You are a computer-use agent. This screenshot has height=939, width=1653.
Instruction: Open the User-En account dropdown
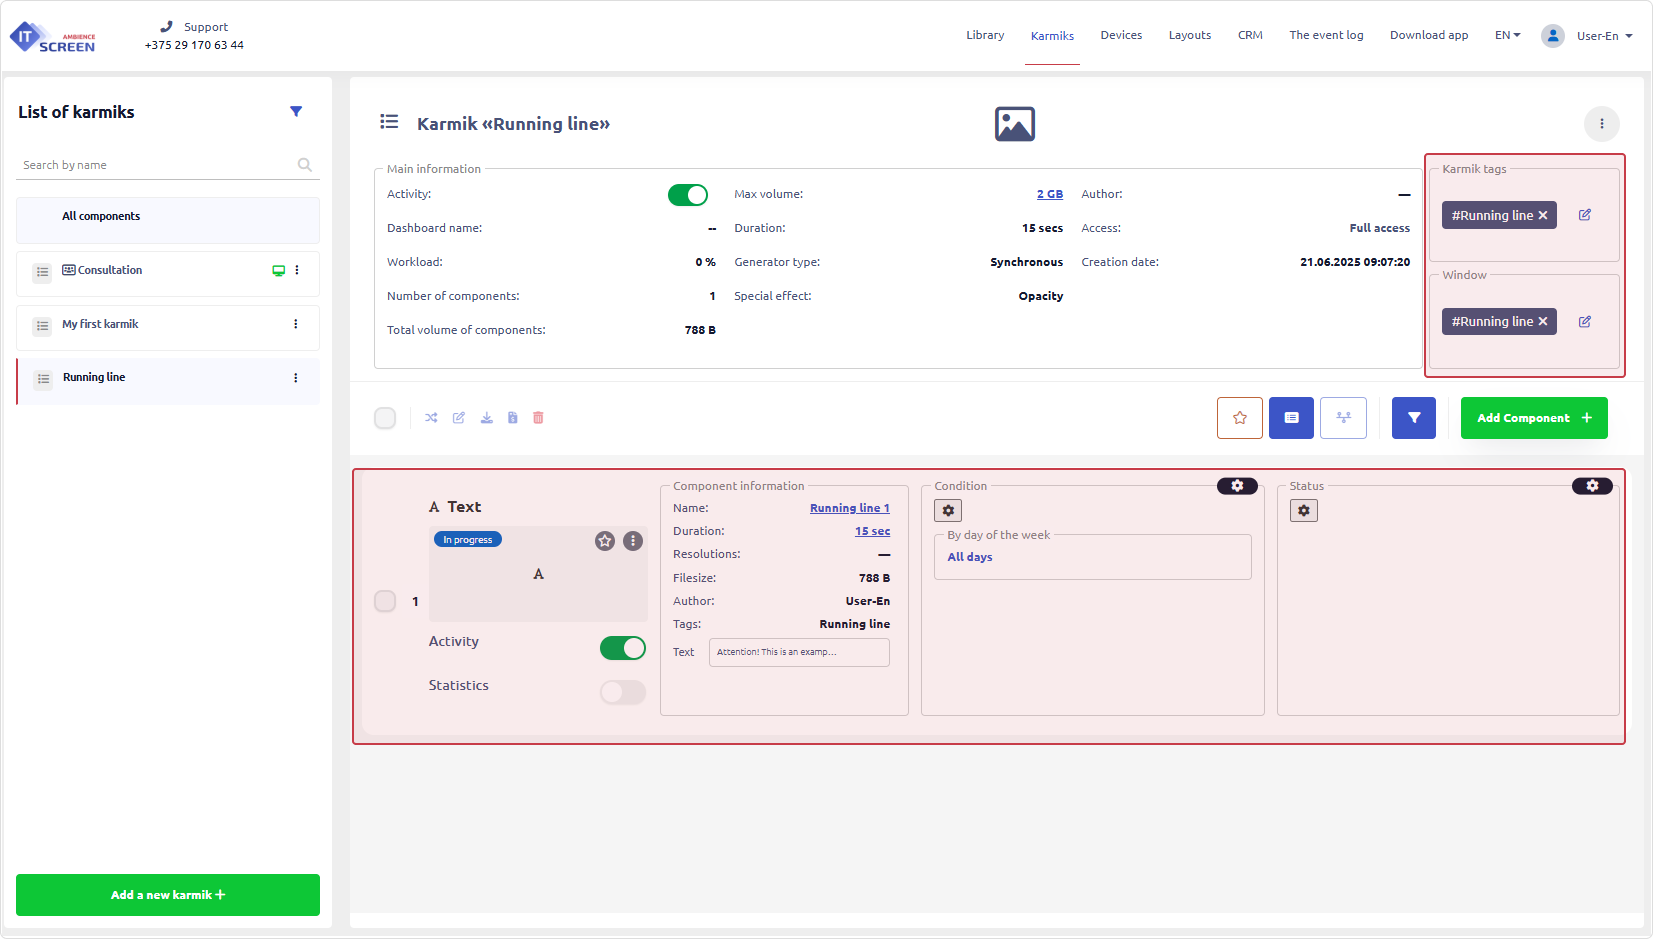1589,36
